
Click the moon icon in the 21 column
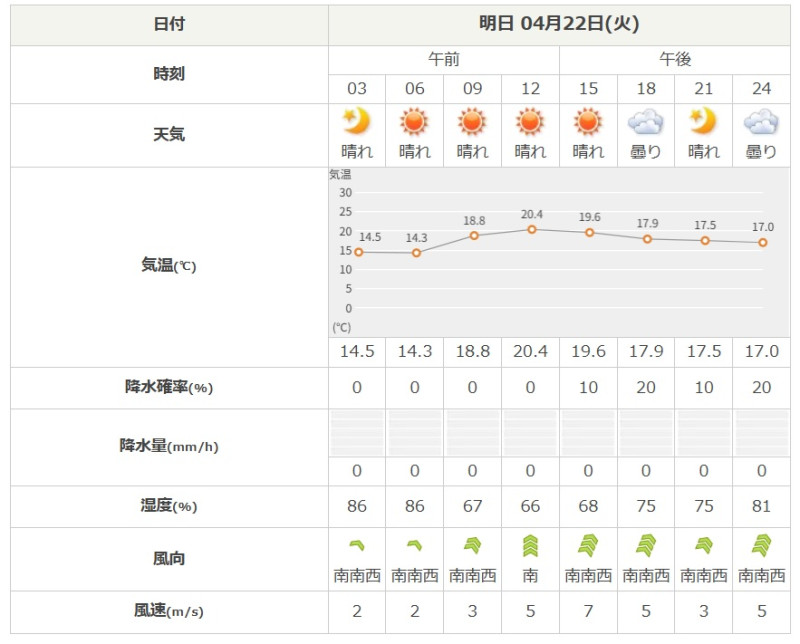(704, 122)
